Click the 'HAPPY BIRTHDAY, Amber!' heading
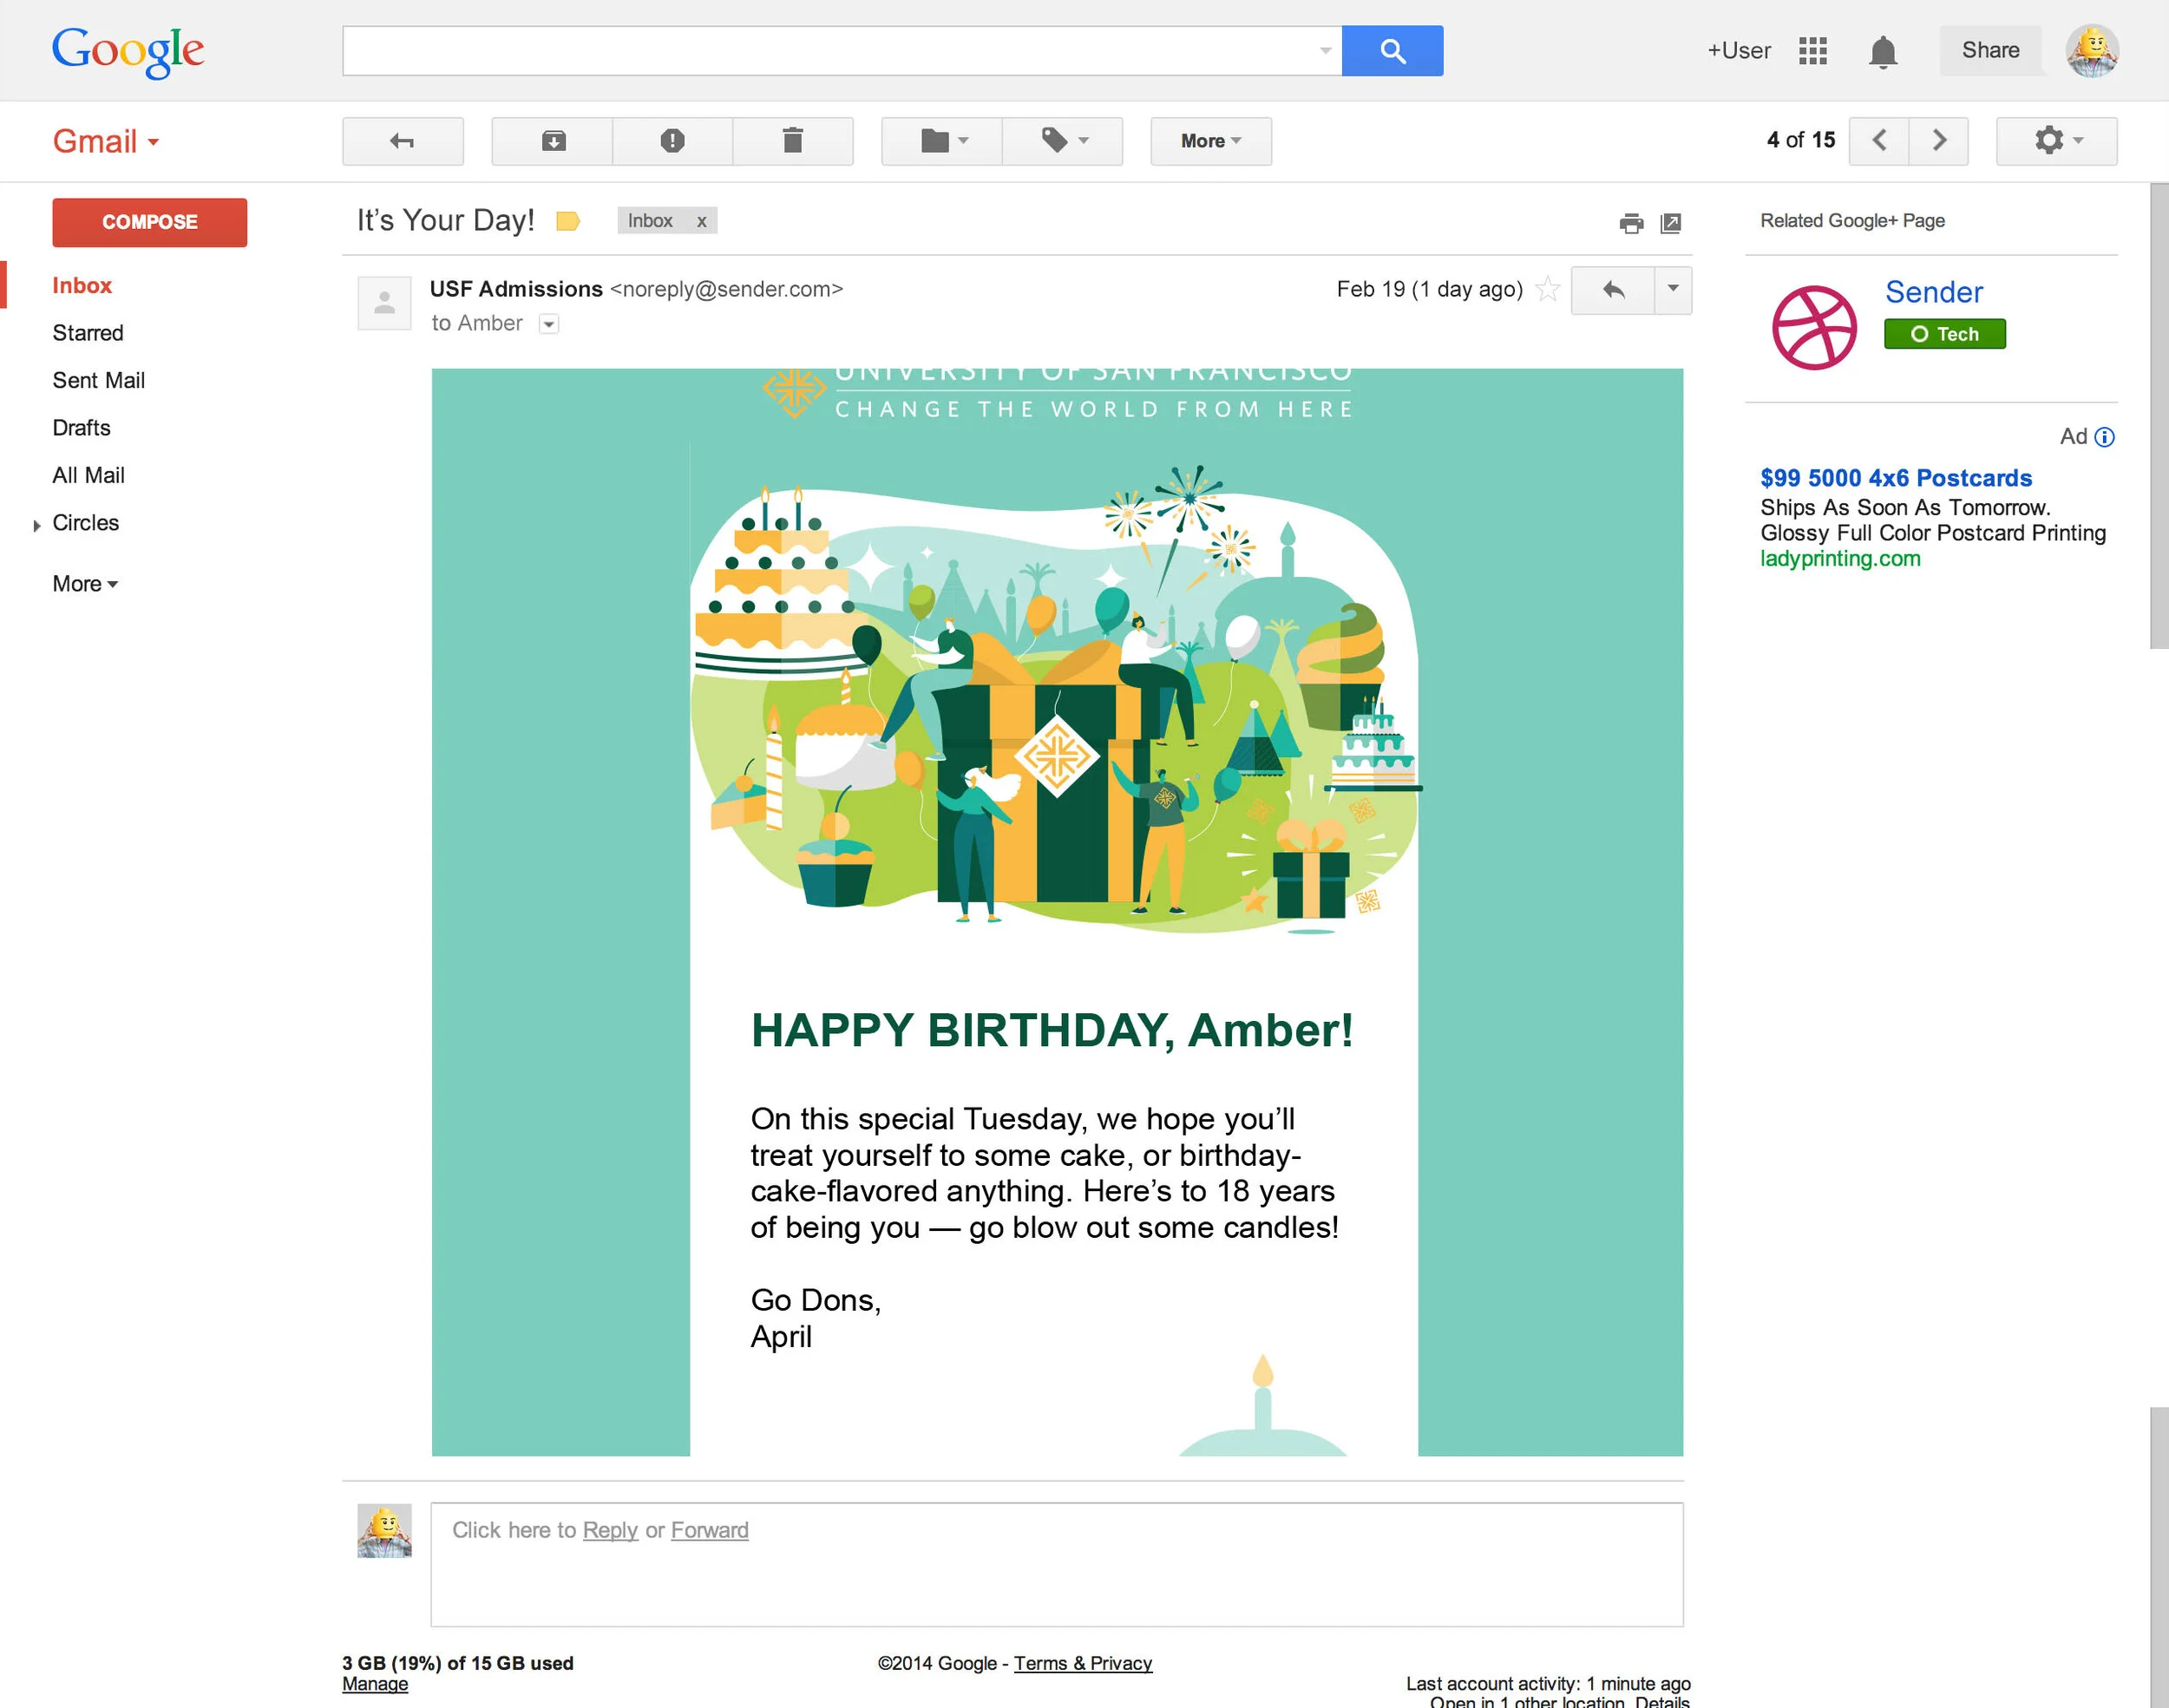 coord(1052,1030)
